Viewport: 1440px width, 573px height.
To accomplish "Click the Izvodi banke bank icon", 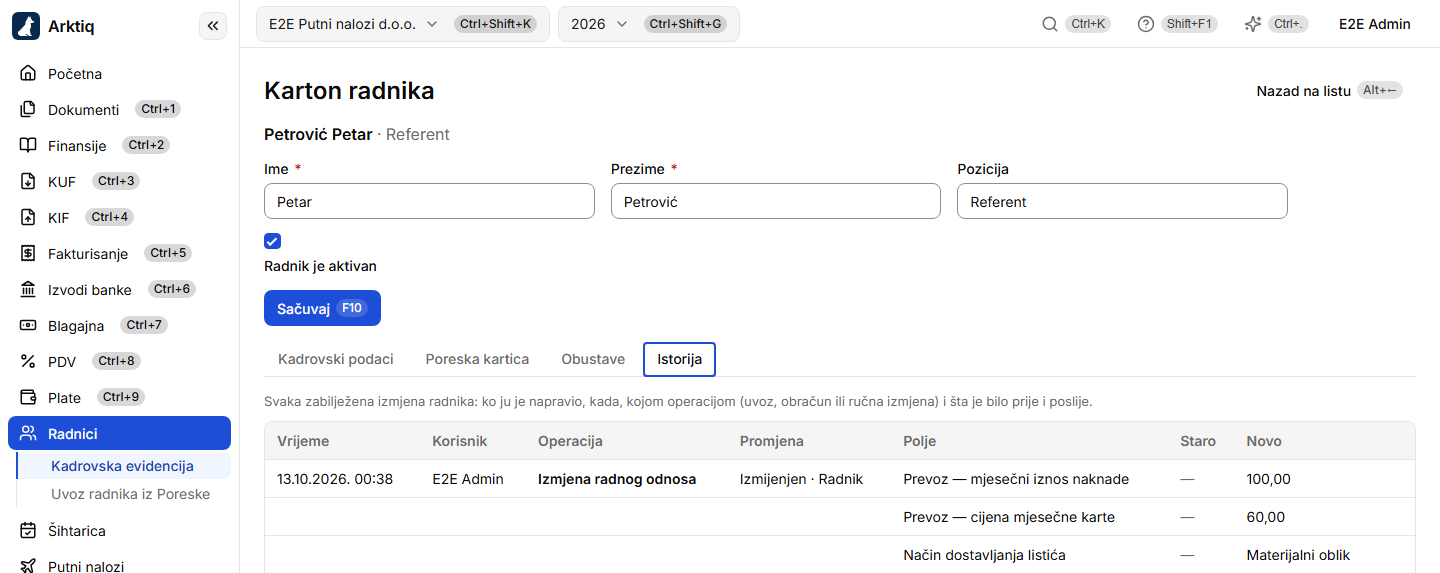I will (x=28, y=290).
